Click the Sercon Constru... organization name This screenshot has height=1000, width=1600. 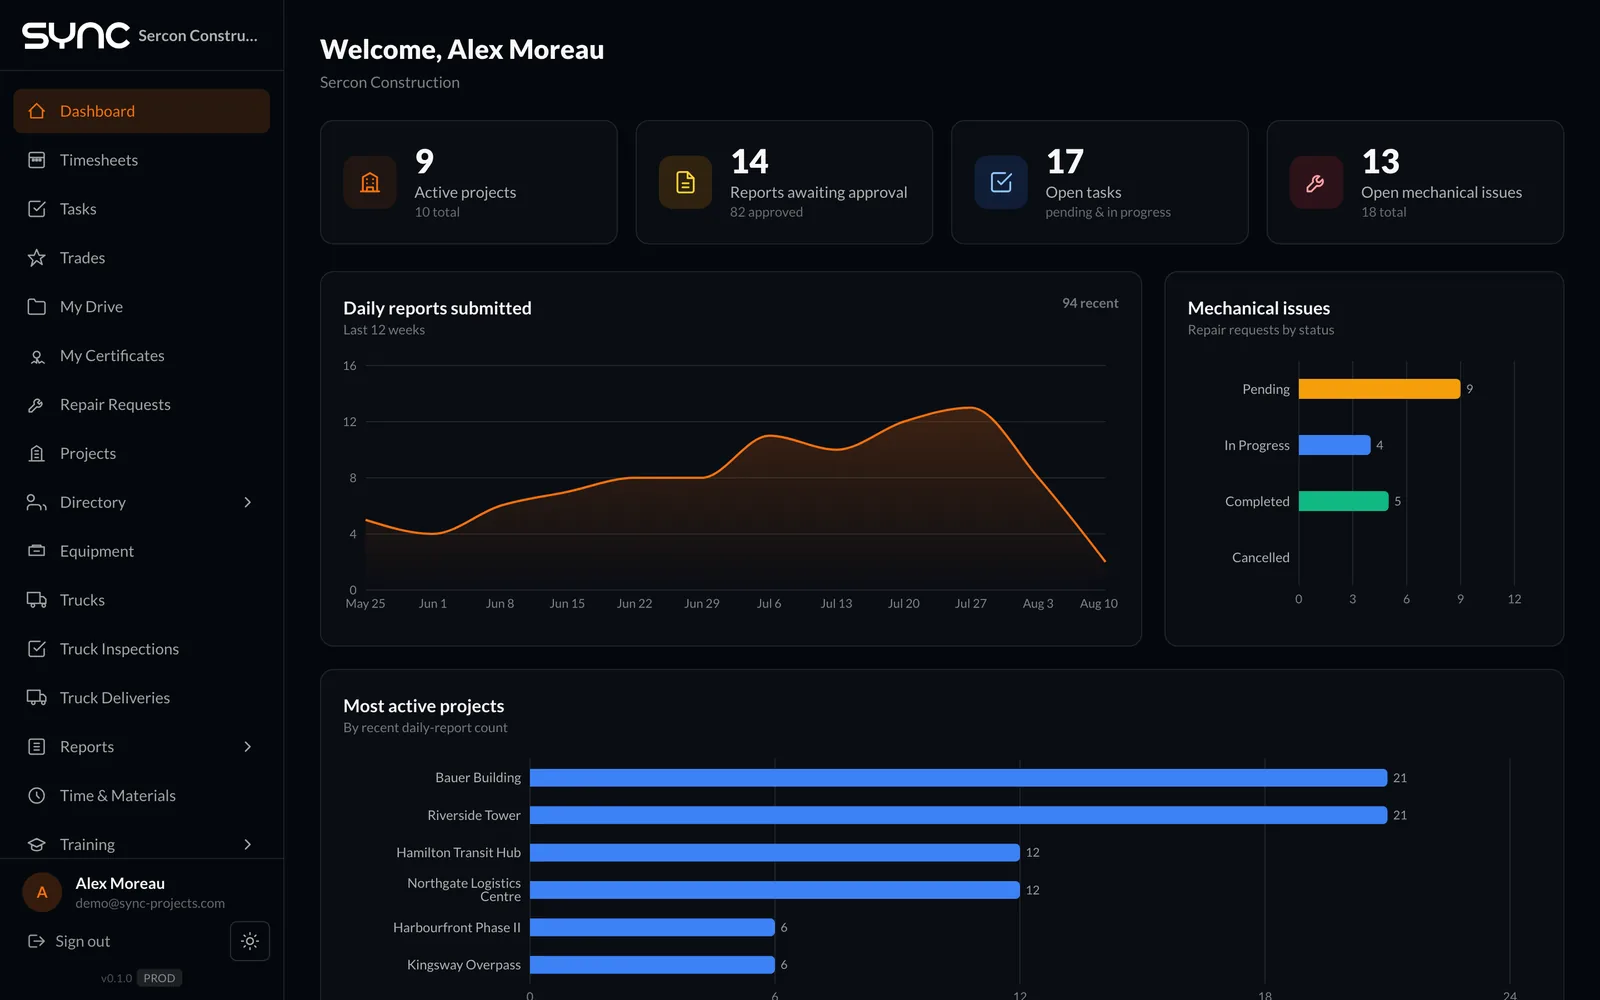[198, 36]
